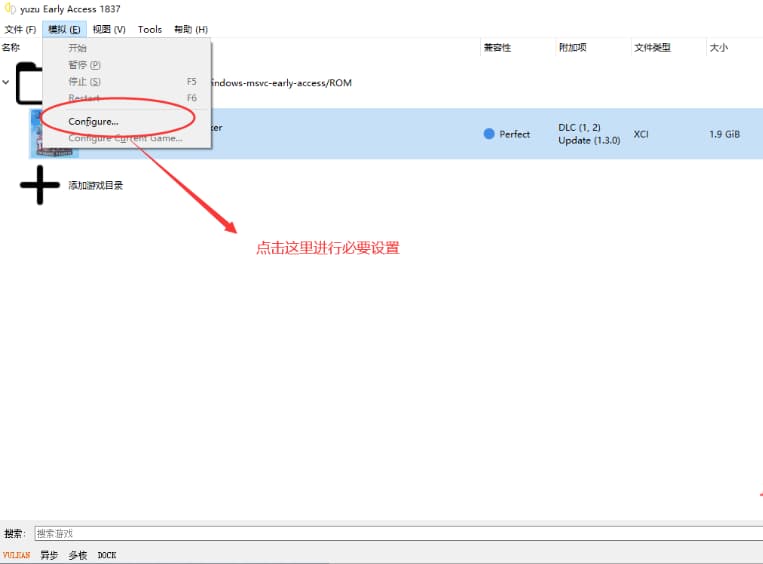The image size is (763, 564).
Task: Close the 模拟 (E) menu
Action: 64,30
